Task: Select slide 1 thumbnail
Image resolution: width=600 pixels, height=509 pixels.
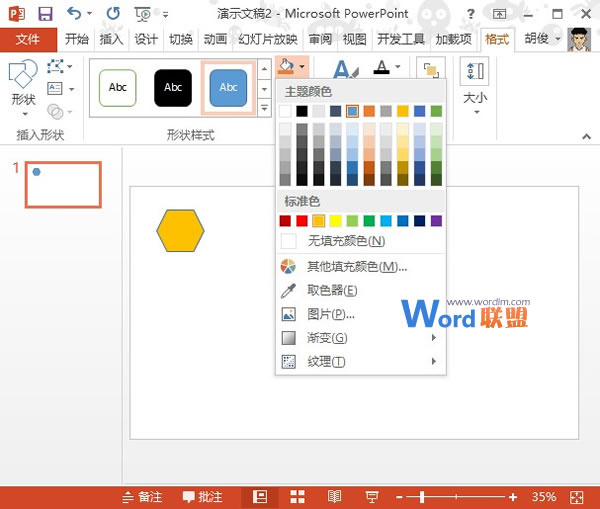Action: 63,185
